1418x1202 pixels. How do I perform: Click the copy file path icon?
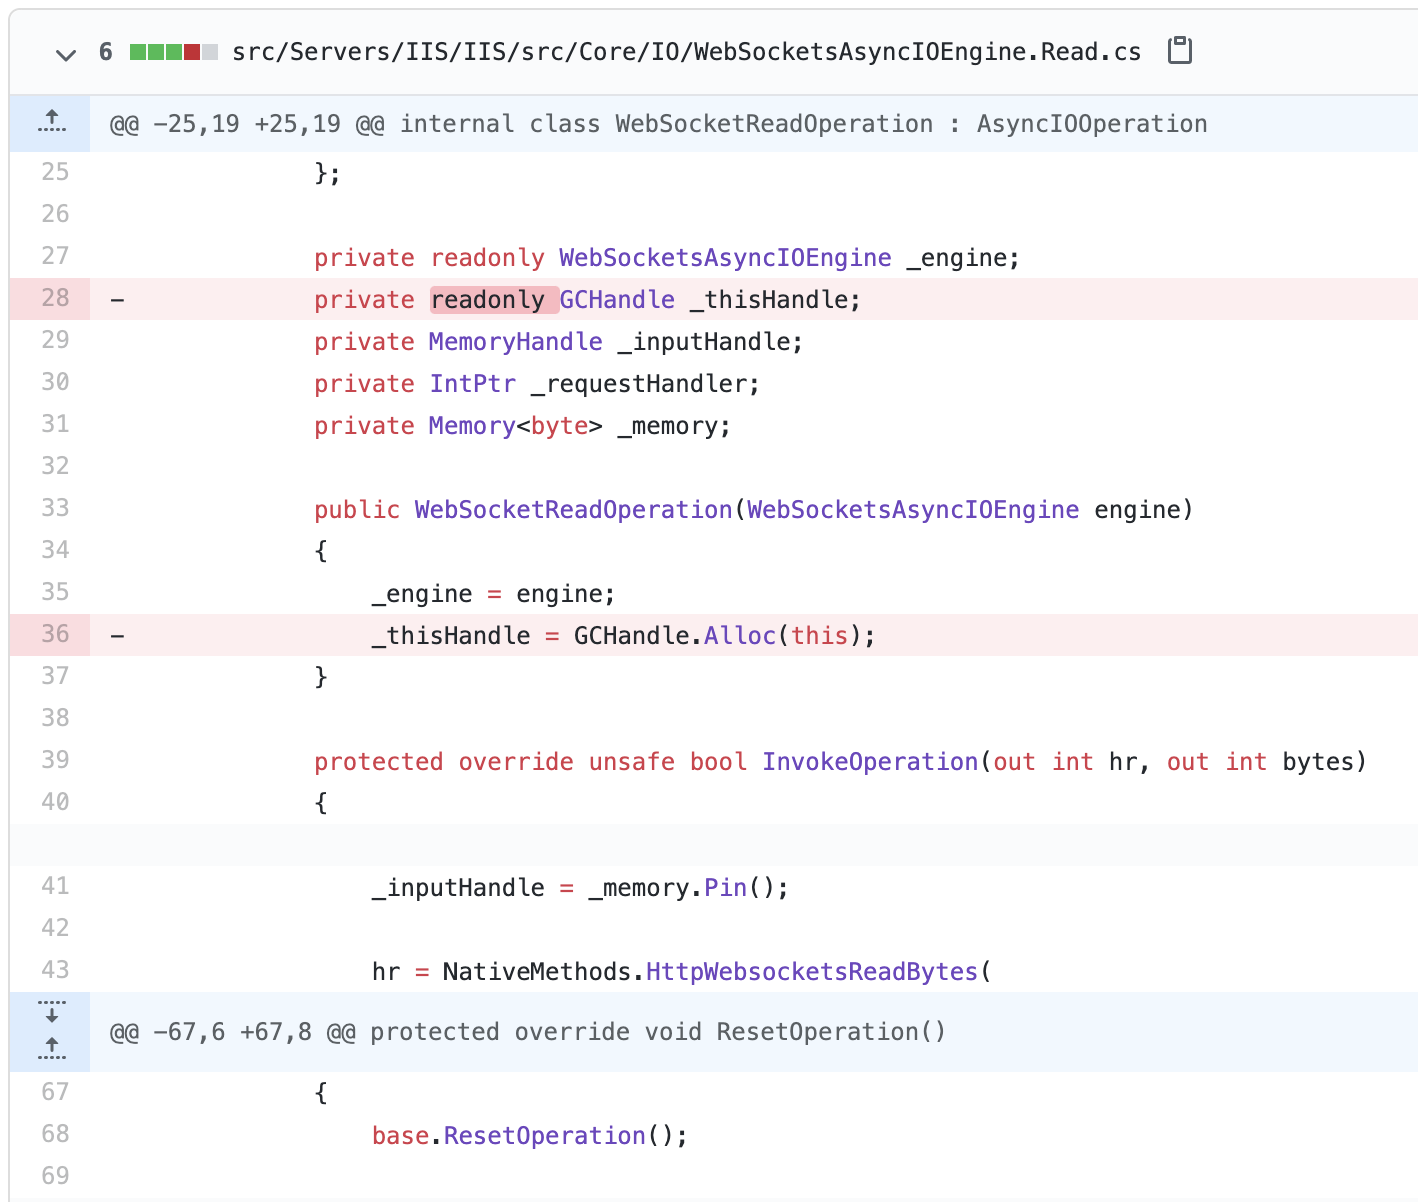tap(1180, 50)
